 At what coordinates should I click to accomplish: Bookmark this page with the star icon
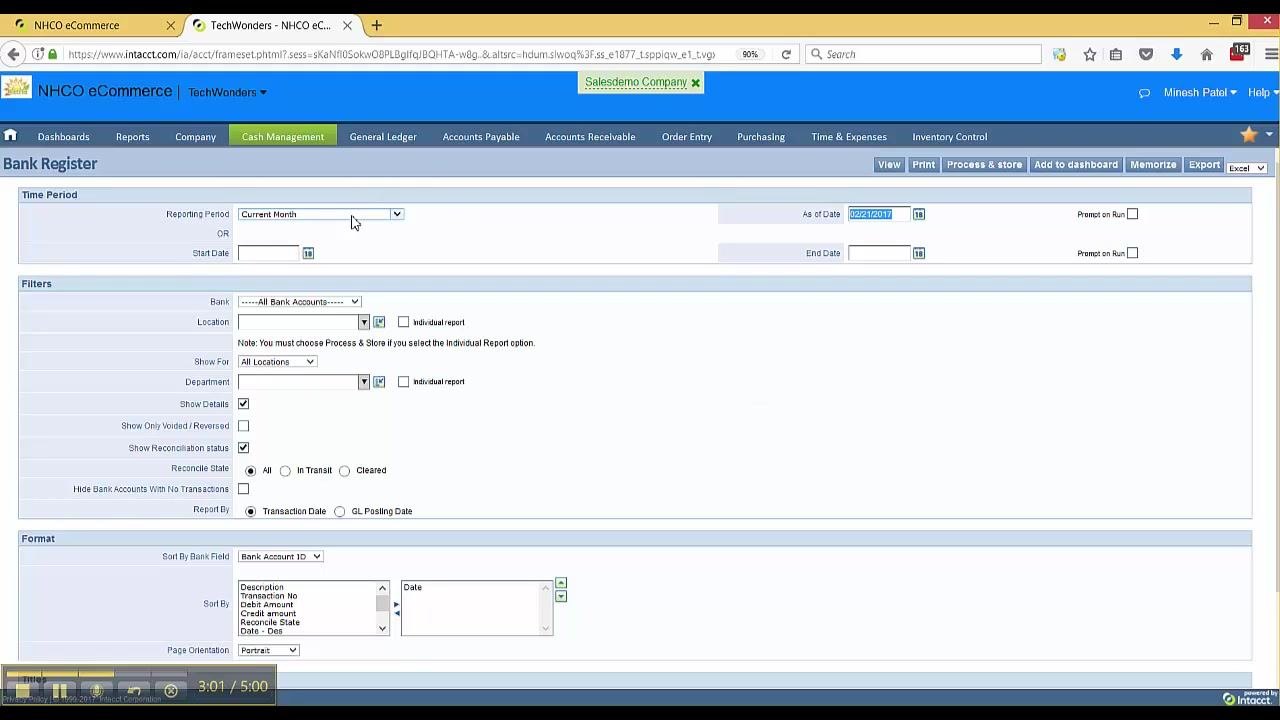pos(1090,54)
